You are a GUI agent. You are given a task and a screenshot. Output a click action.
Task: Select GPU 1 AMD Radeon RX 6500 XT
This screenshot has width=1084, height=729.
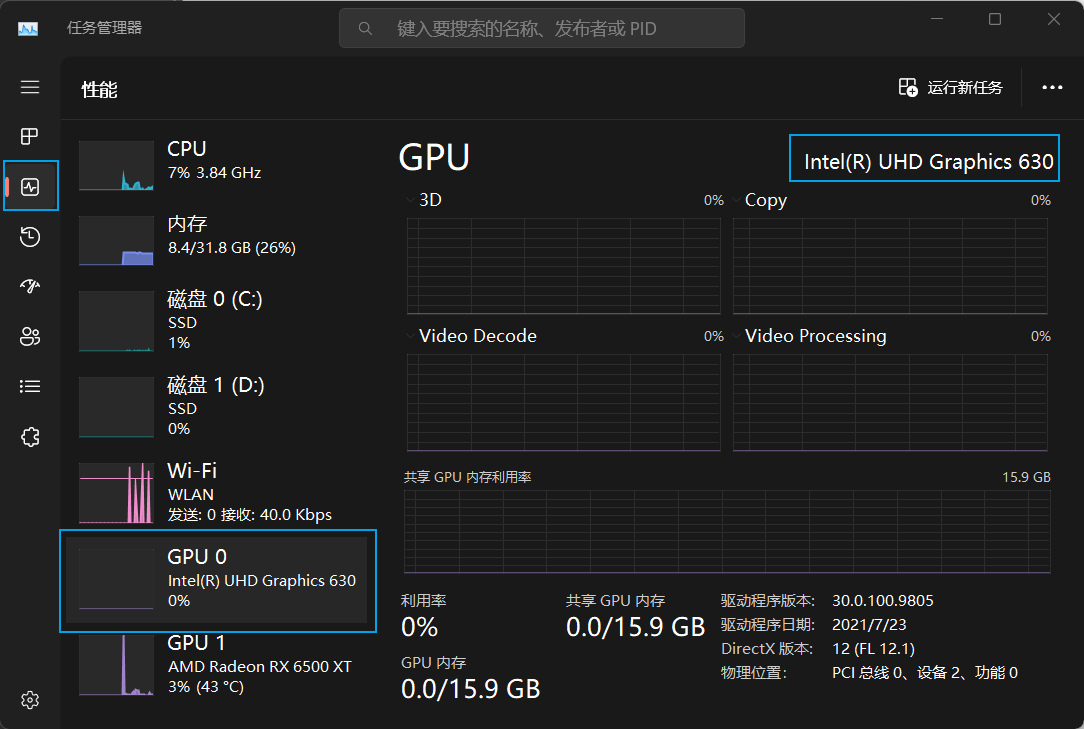coord(218,665)
